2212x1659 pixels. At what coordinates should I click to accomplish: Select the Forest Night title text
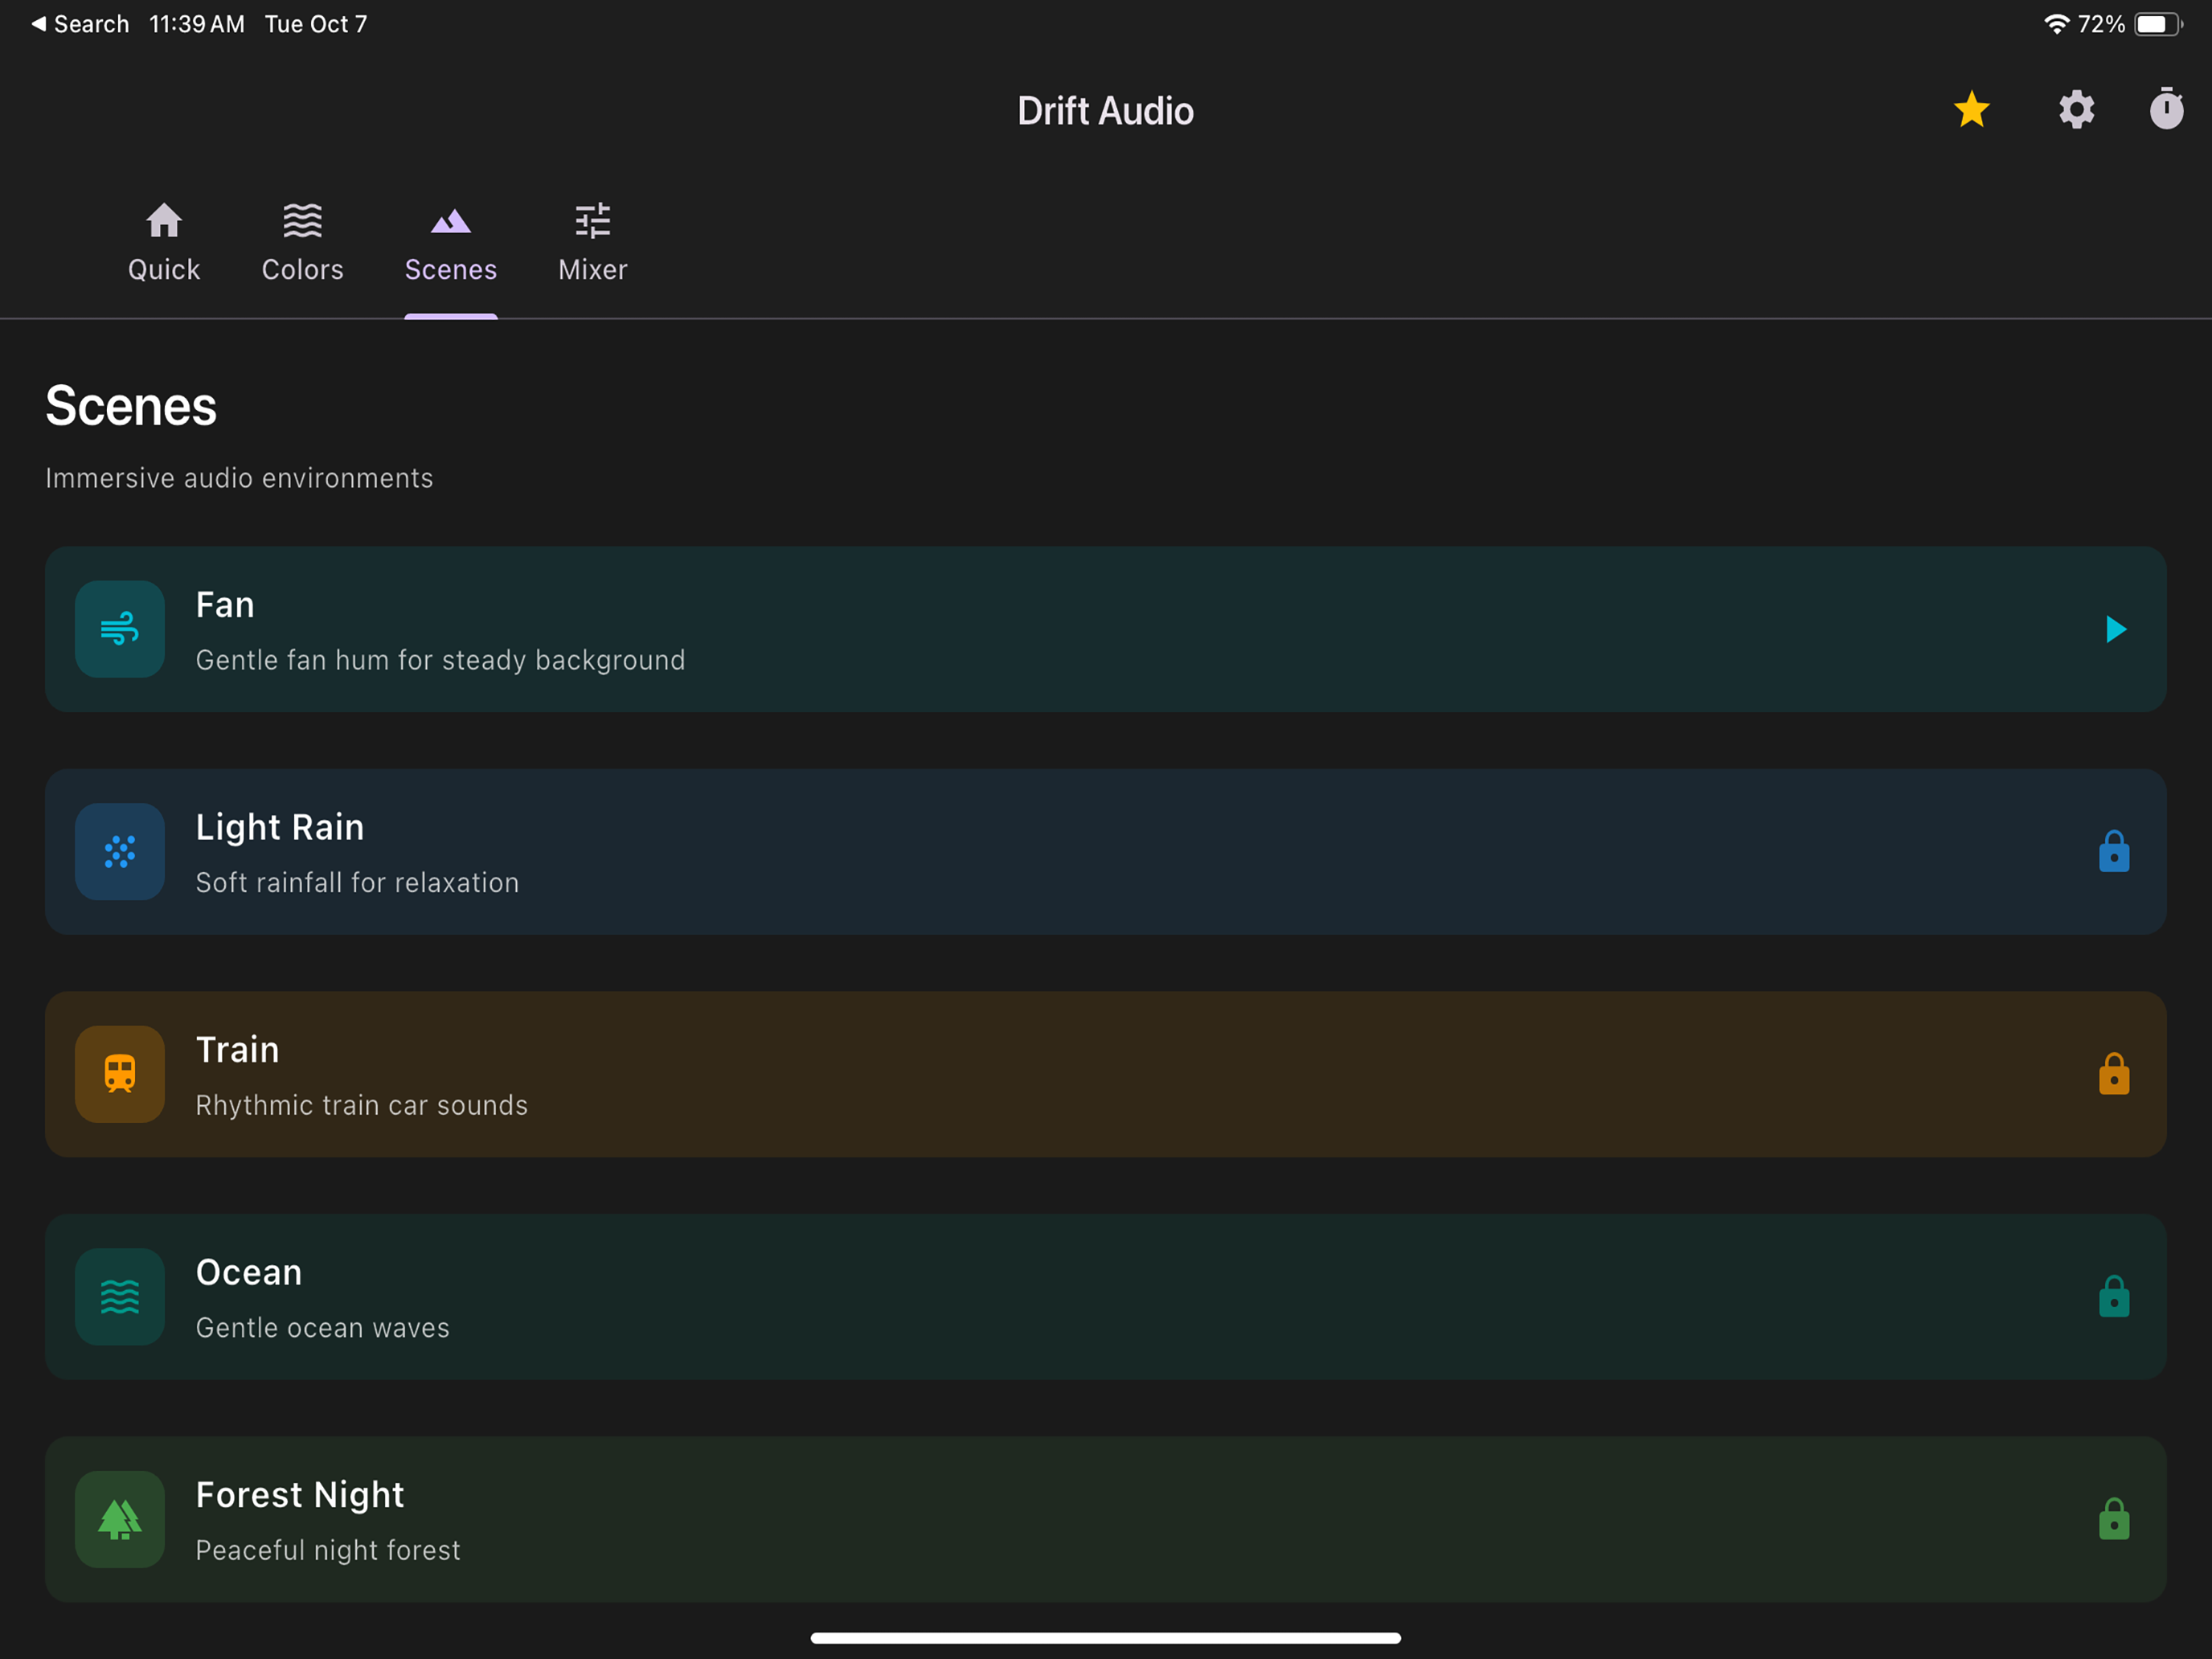(300, 1495)
